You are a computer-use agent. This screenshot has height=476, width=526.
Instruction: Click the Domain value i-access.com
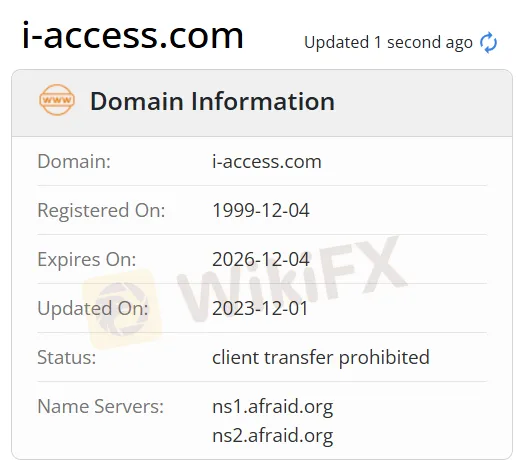point(267,162)
